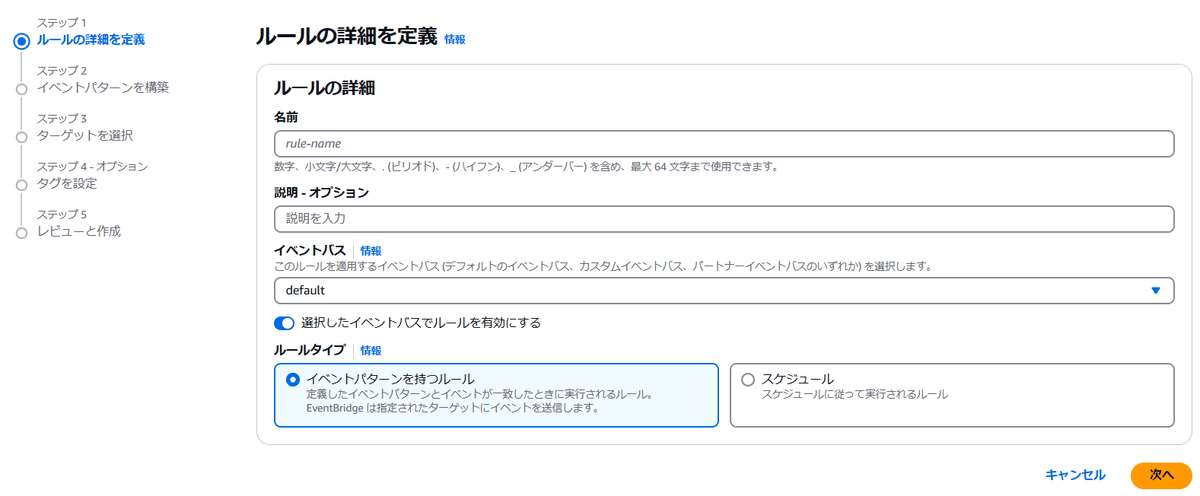Open 情報 link next to ルールの詳細を定義 heading
This screenshot has width=1200, height=496.
pyautogui.click(x=455, y=39)
